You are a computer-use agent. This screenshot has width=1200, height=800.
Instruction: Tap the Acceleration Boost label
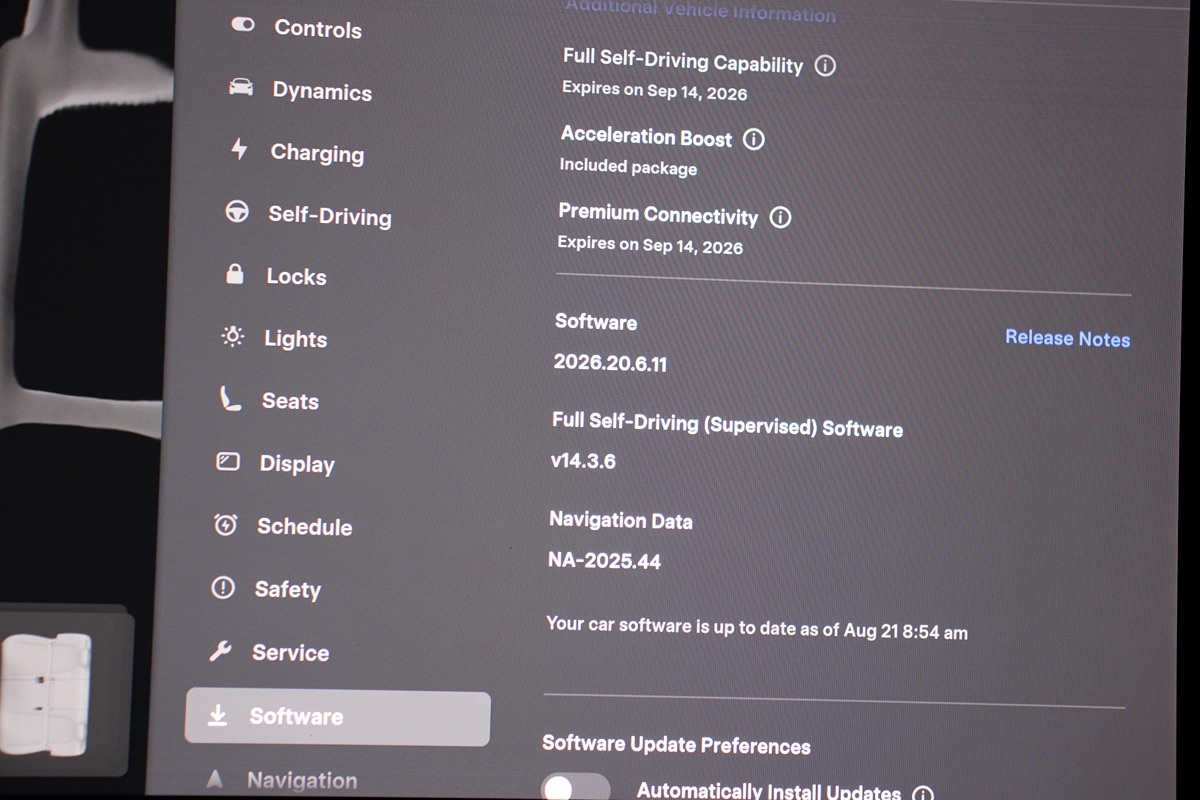click(646, 137)
